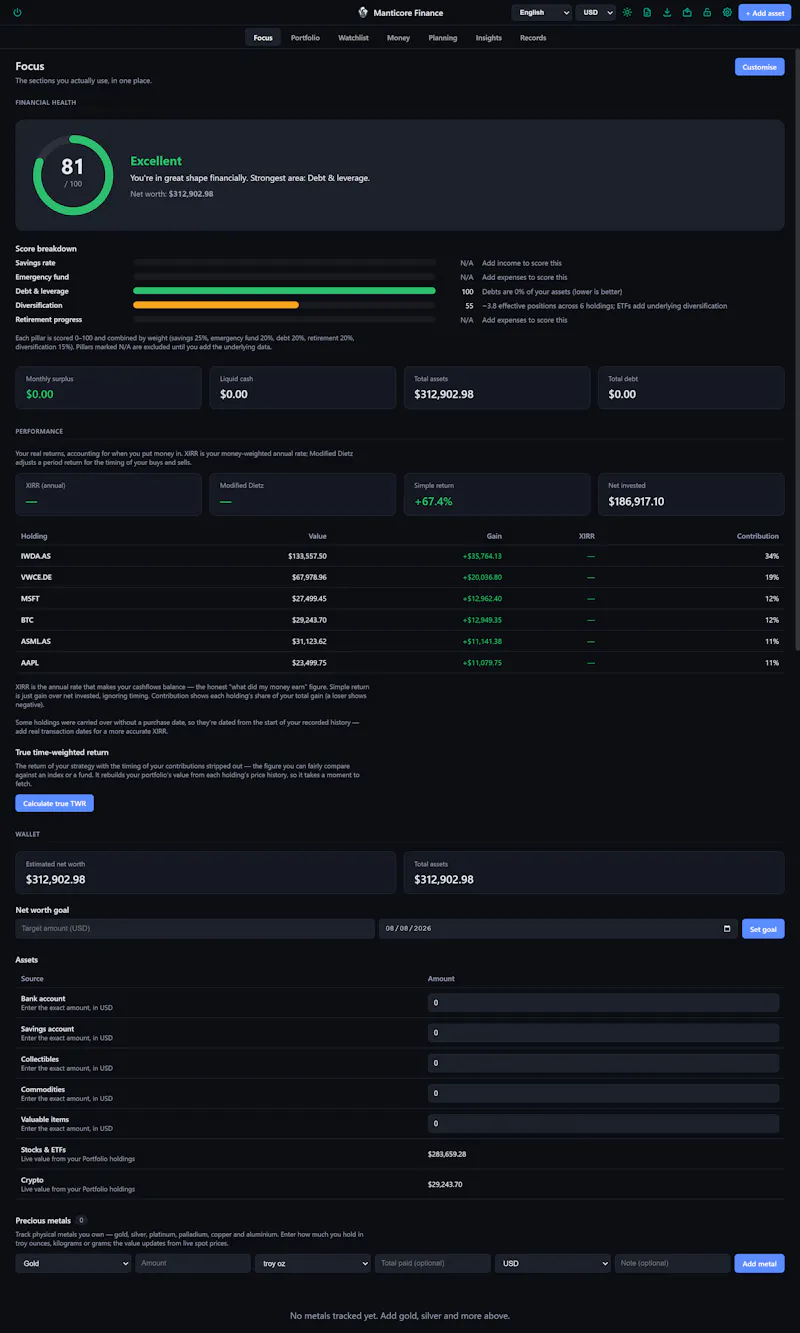Click the export share icon in header
The width and height of the screenshot is (800, 1333).
coord(687,13)
